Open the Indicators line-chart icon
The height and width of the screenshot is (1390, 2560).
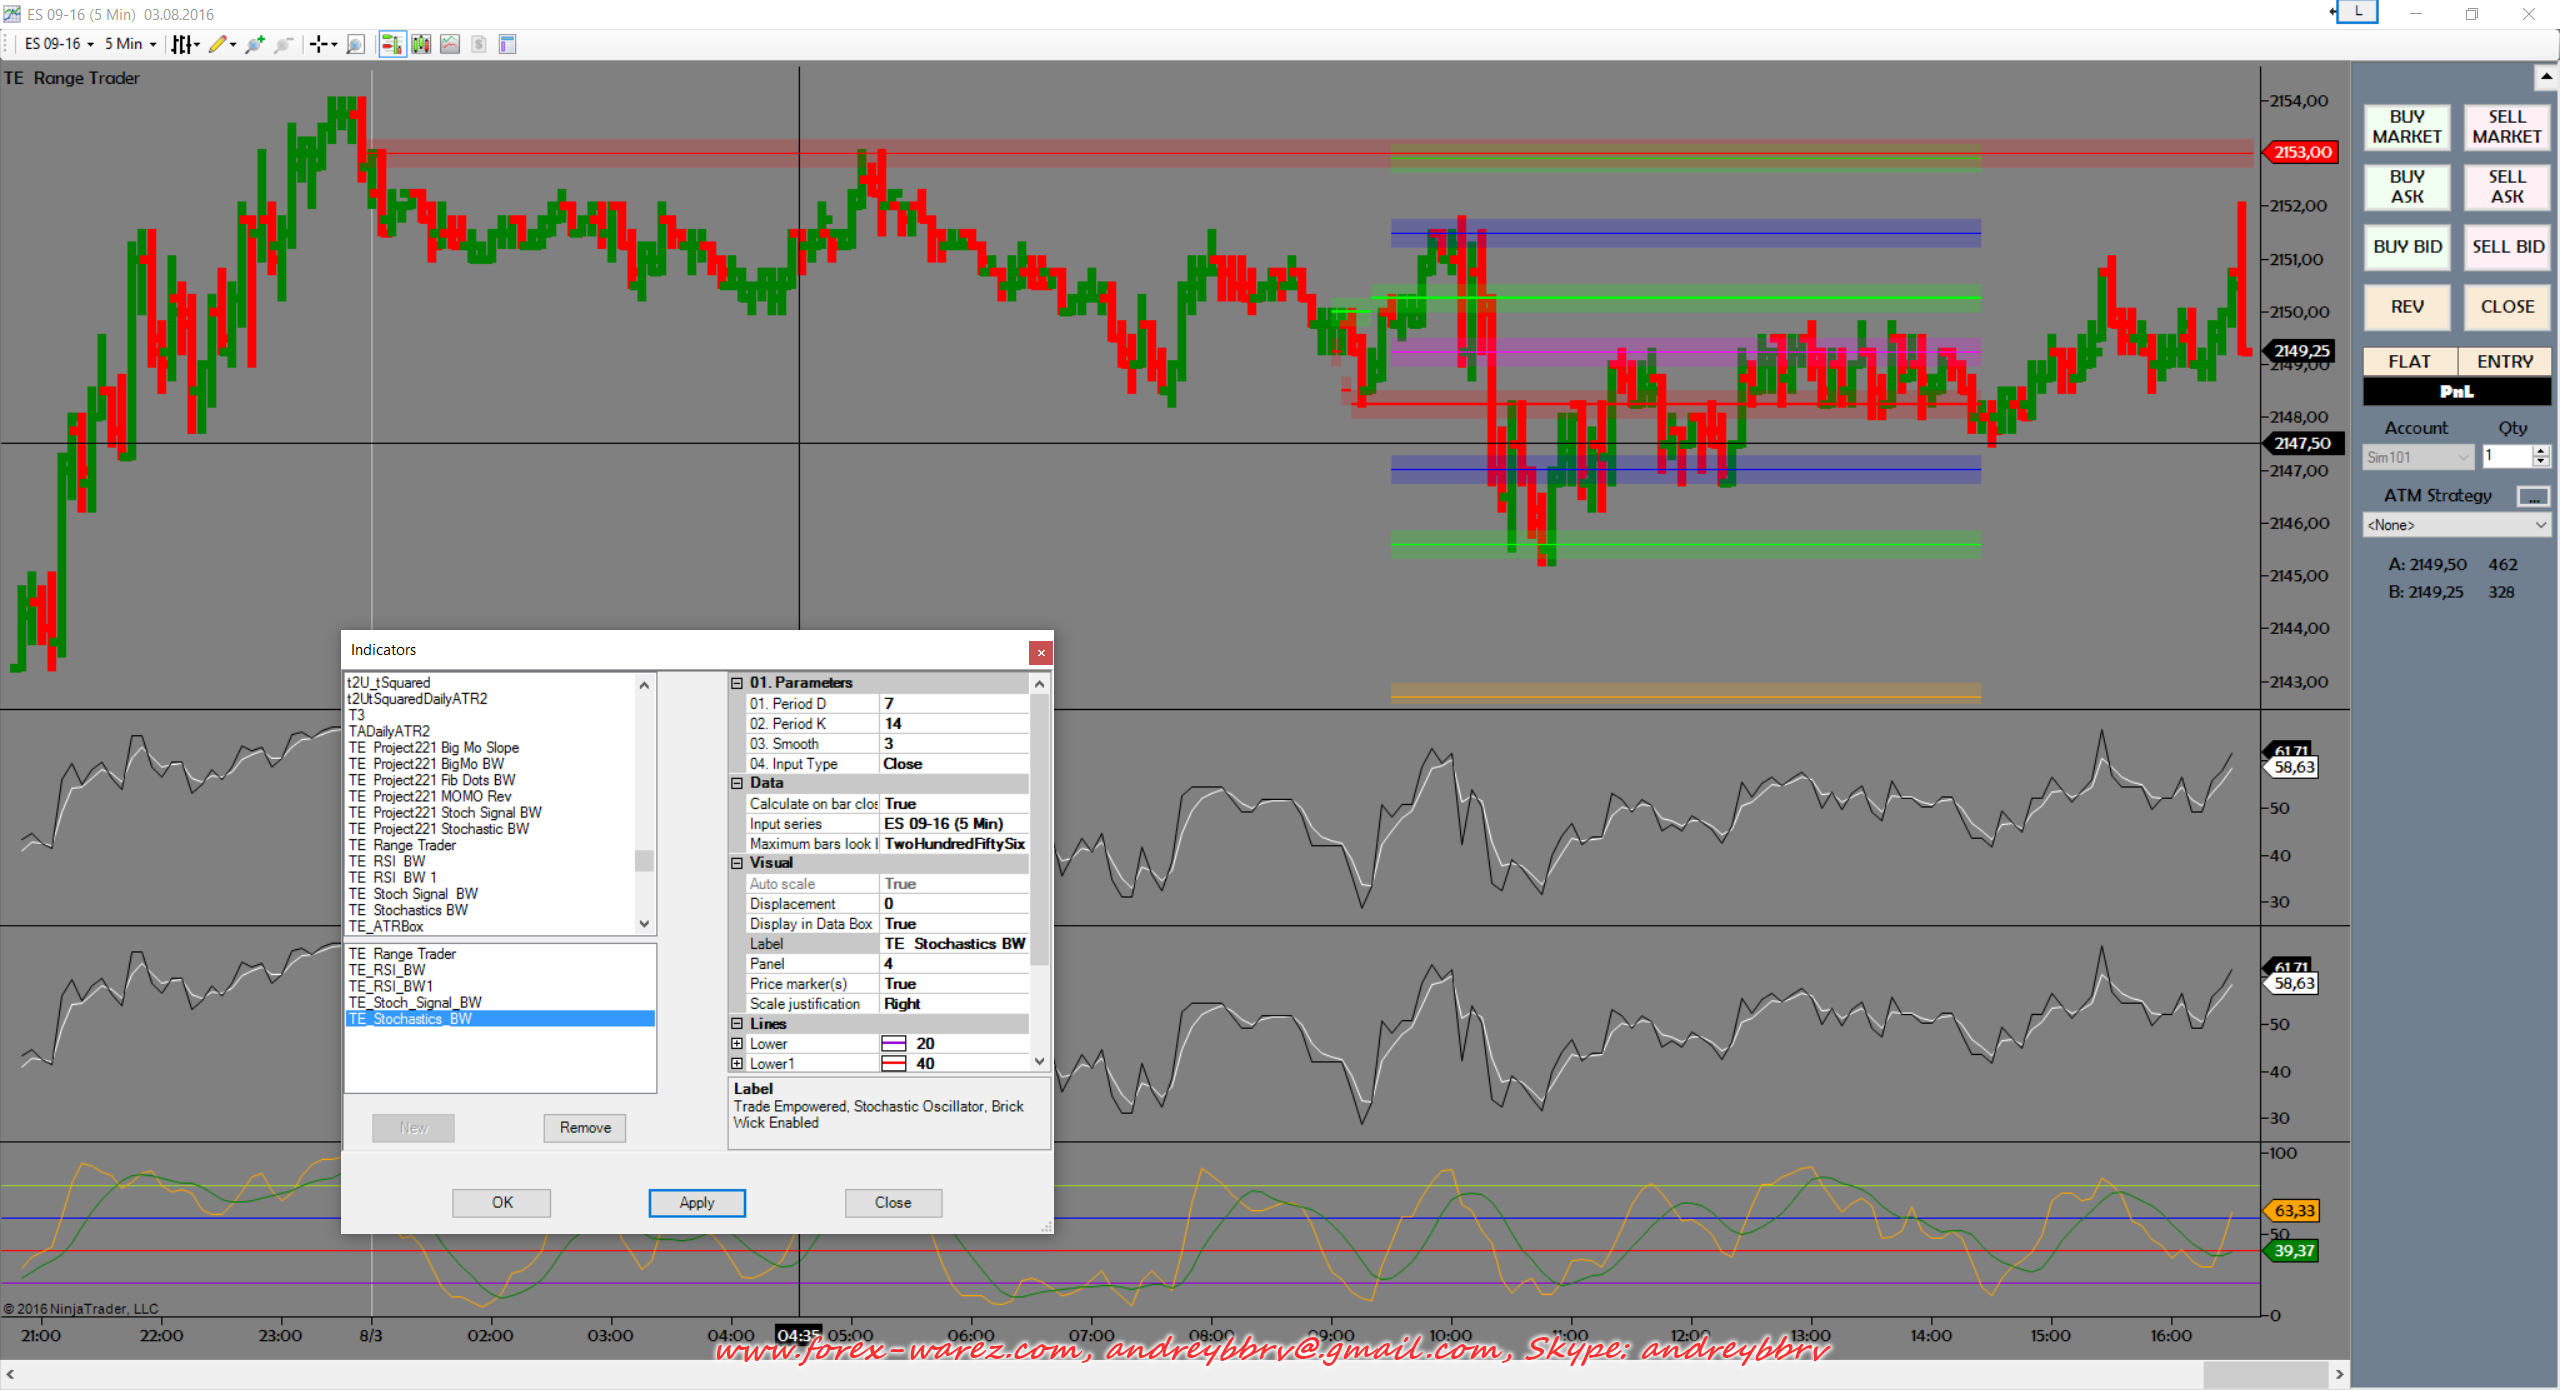(450, 44)
